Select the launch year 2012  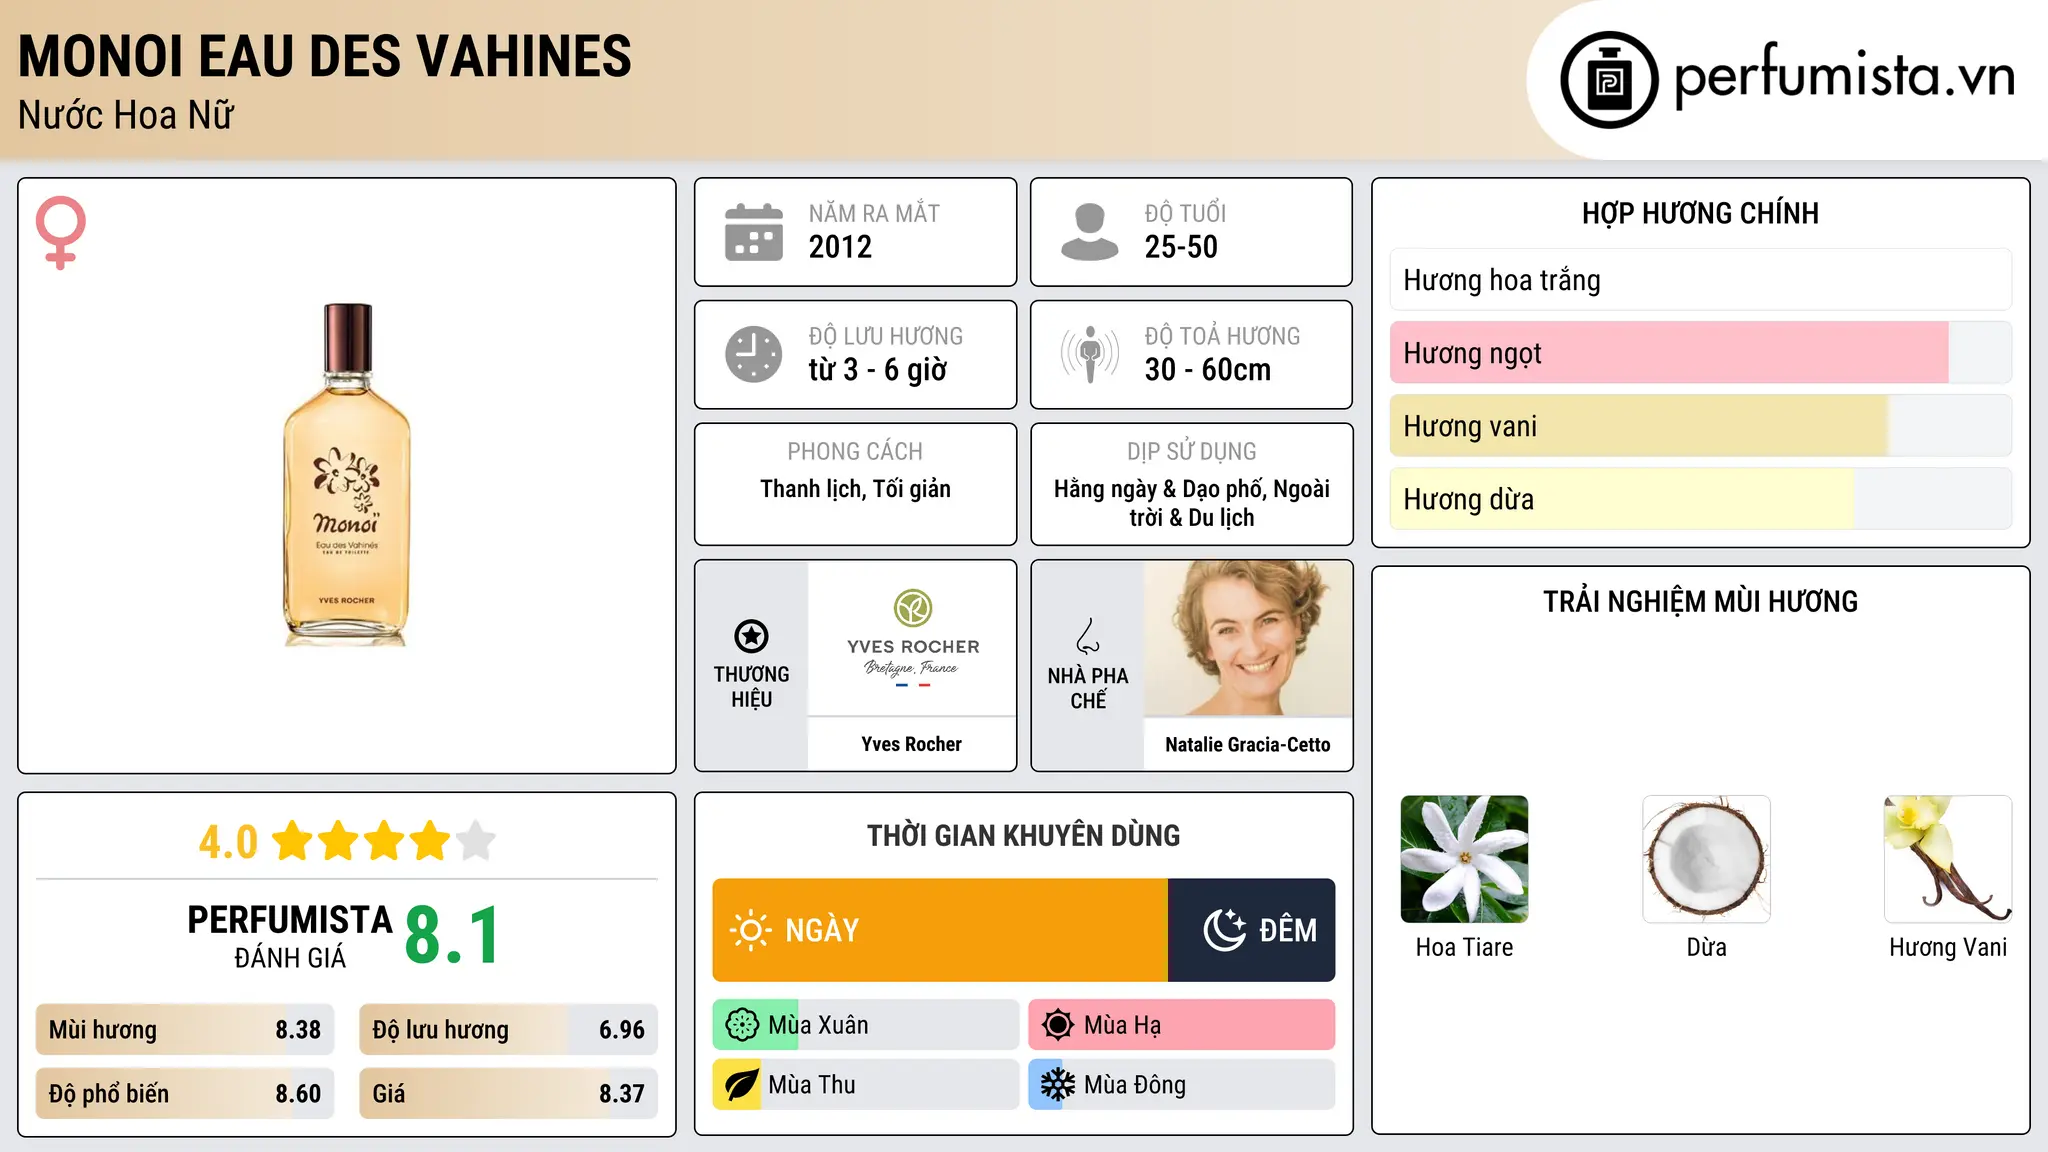[x=840, y=247]
